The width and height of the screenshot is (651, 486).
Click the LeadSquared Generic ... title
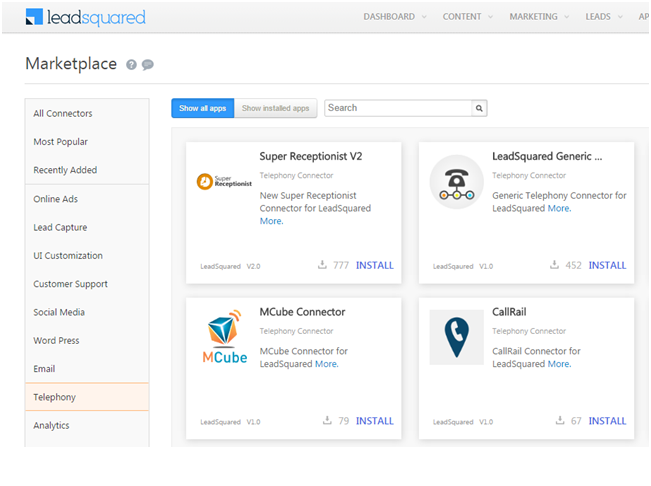pos(547,156)
